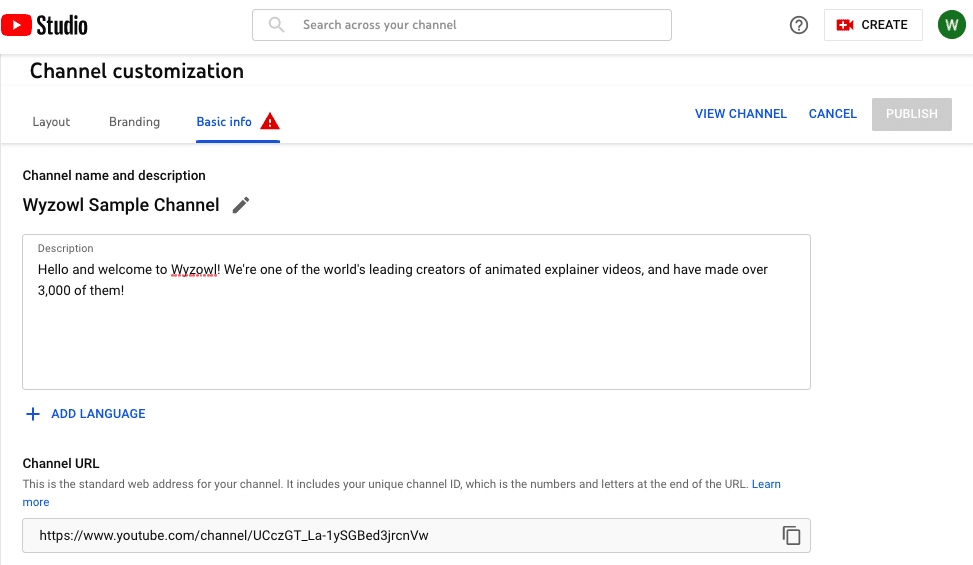Click the red warning triangle on Basic info
The height and width of the screenshot is (565, 973).
click(x=270, y=121)
